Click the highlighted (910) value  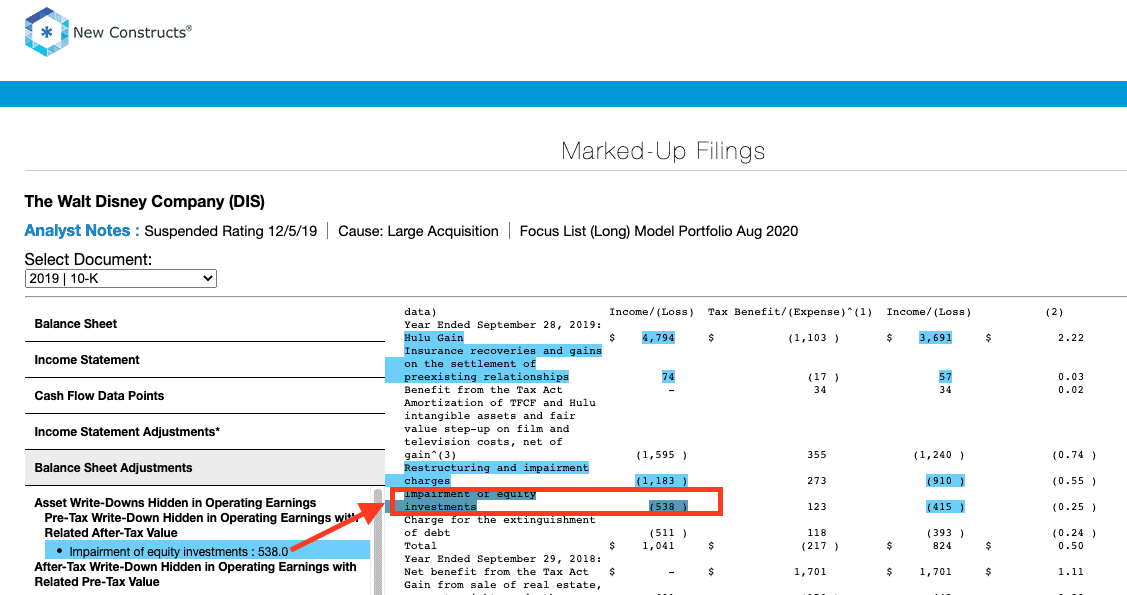[x=945, y=481]
